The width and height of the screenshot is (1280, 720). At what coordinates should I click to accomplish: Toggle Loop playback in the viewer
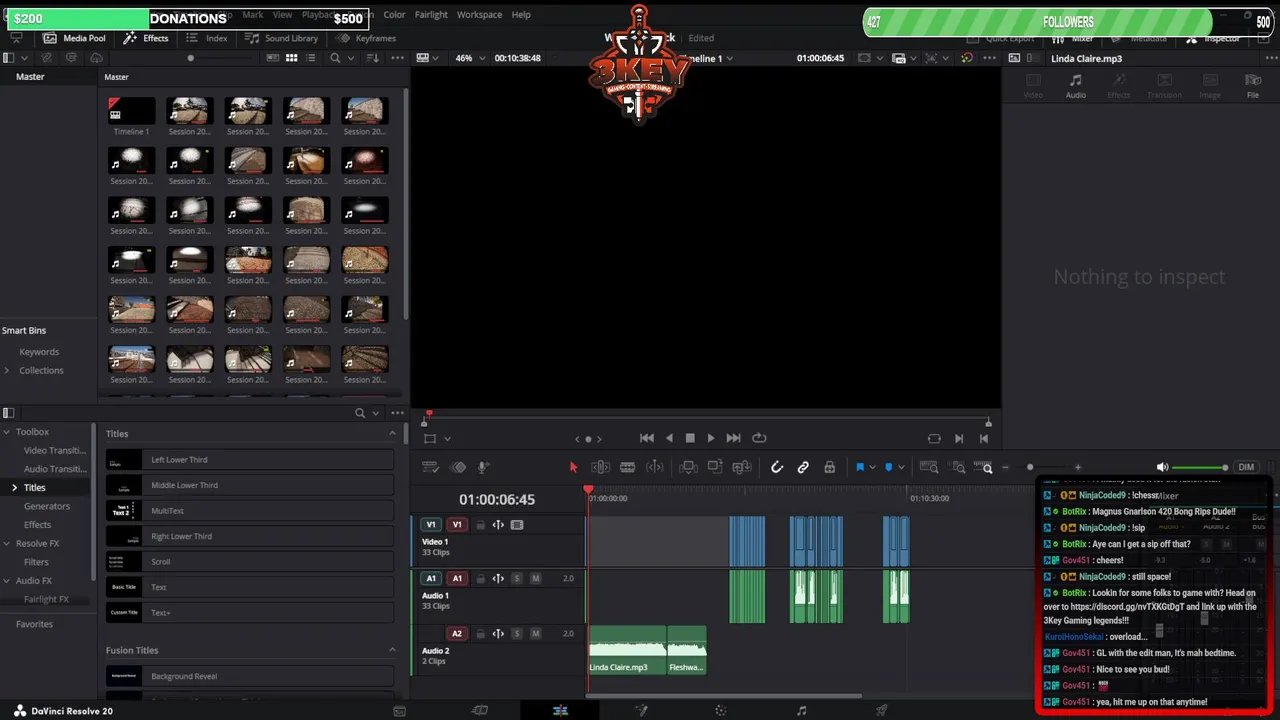pyautogui.click(x=759, y=438)
